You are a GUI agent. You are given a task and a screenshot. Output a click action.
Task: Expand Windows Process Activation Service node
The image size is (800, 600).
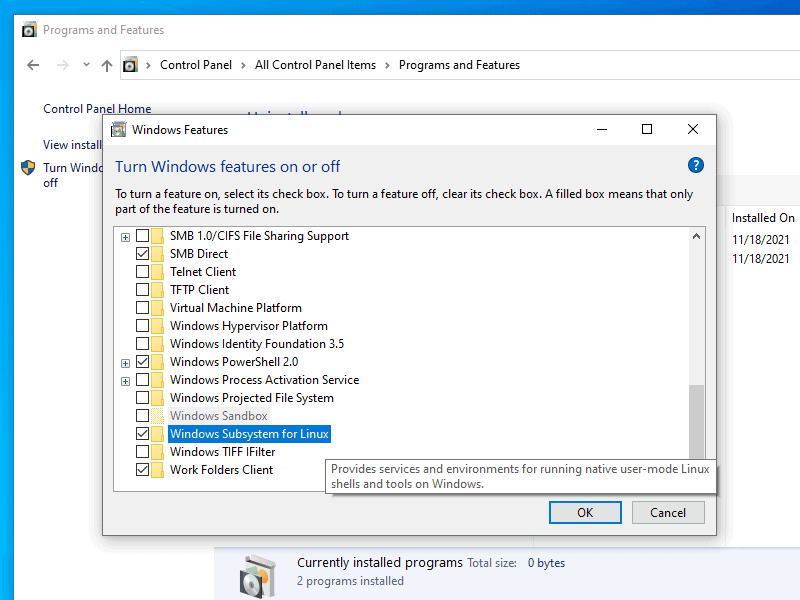126,381
